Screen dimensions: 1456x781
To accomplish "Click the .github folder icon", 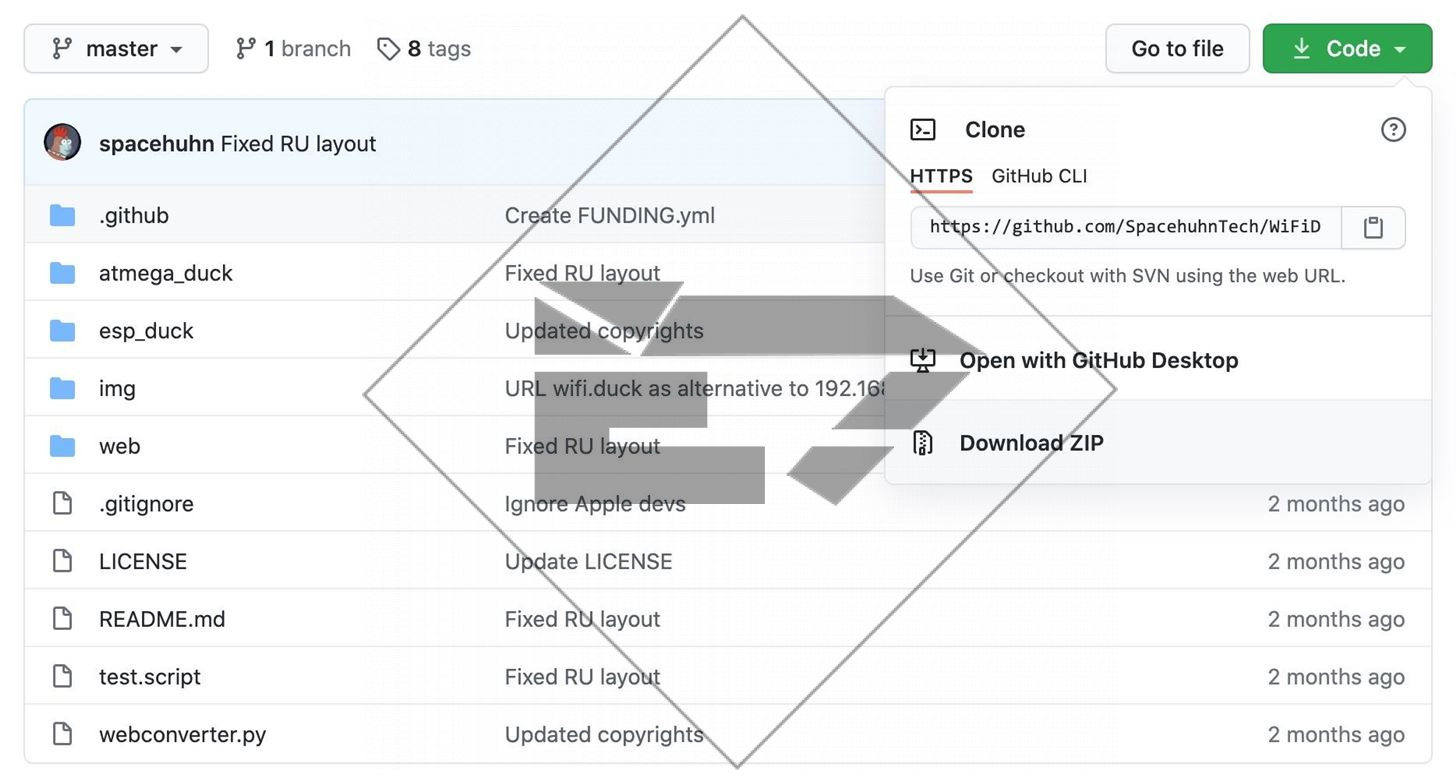I will click(62, 216).
